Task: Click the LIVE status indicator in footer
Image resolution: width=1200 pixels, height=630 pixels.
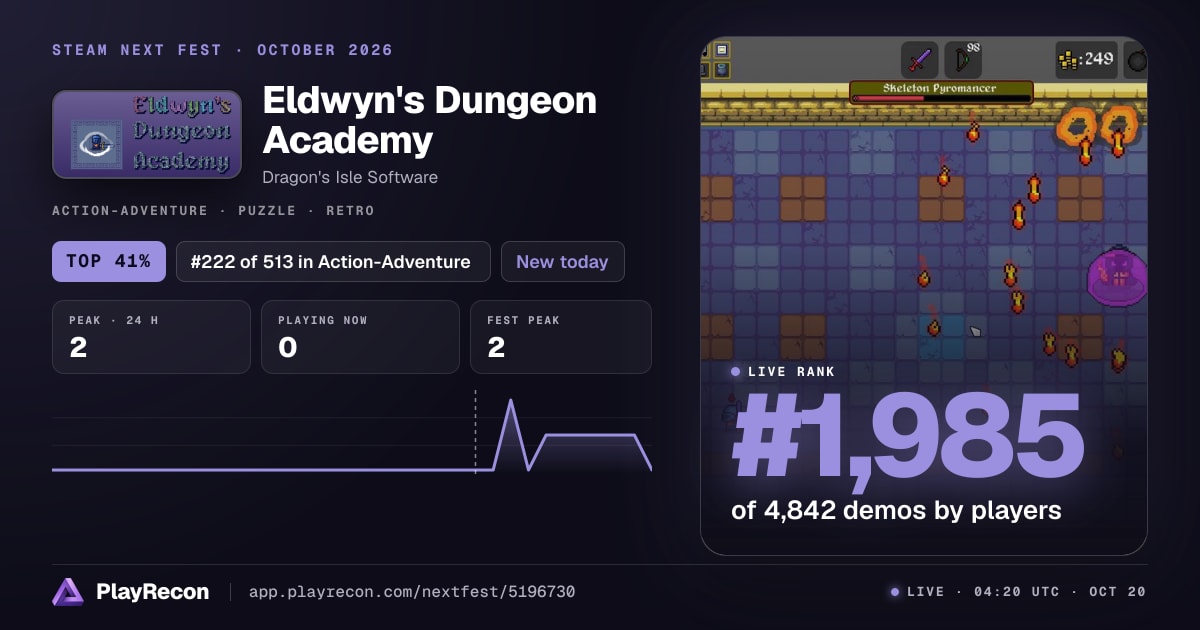Action: coord(917,592)
